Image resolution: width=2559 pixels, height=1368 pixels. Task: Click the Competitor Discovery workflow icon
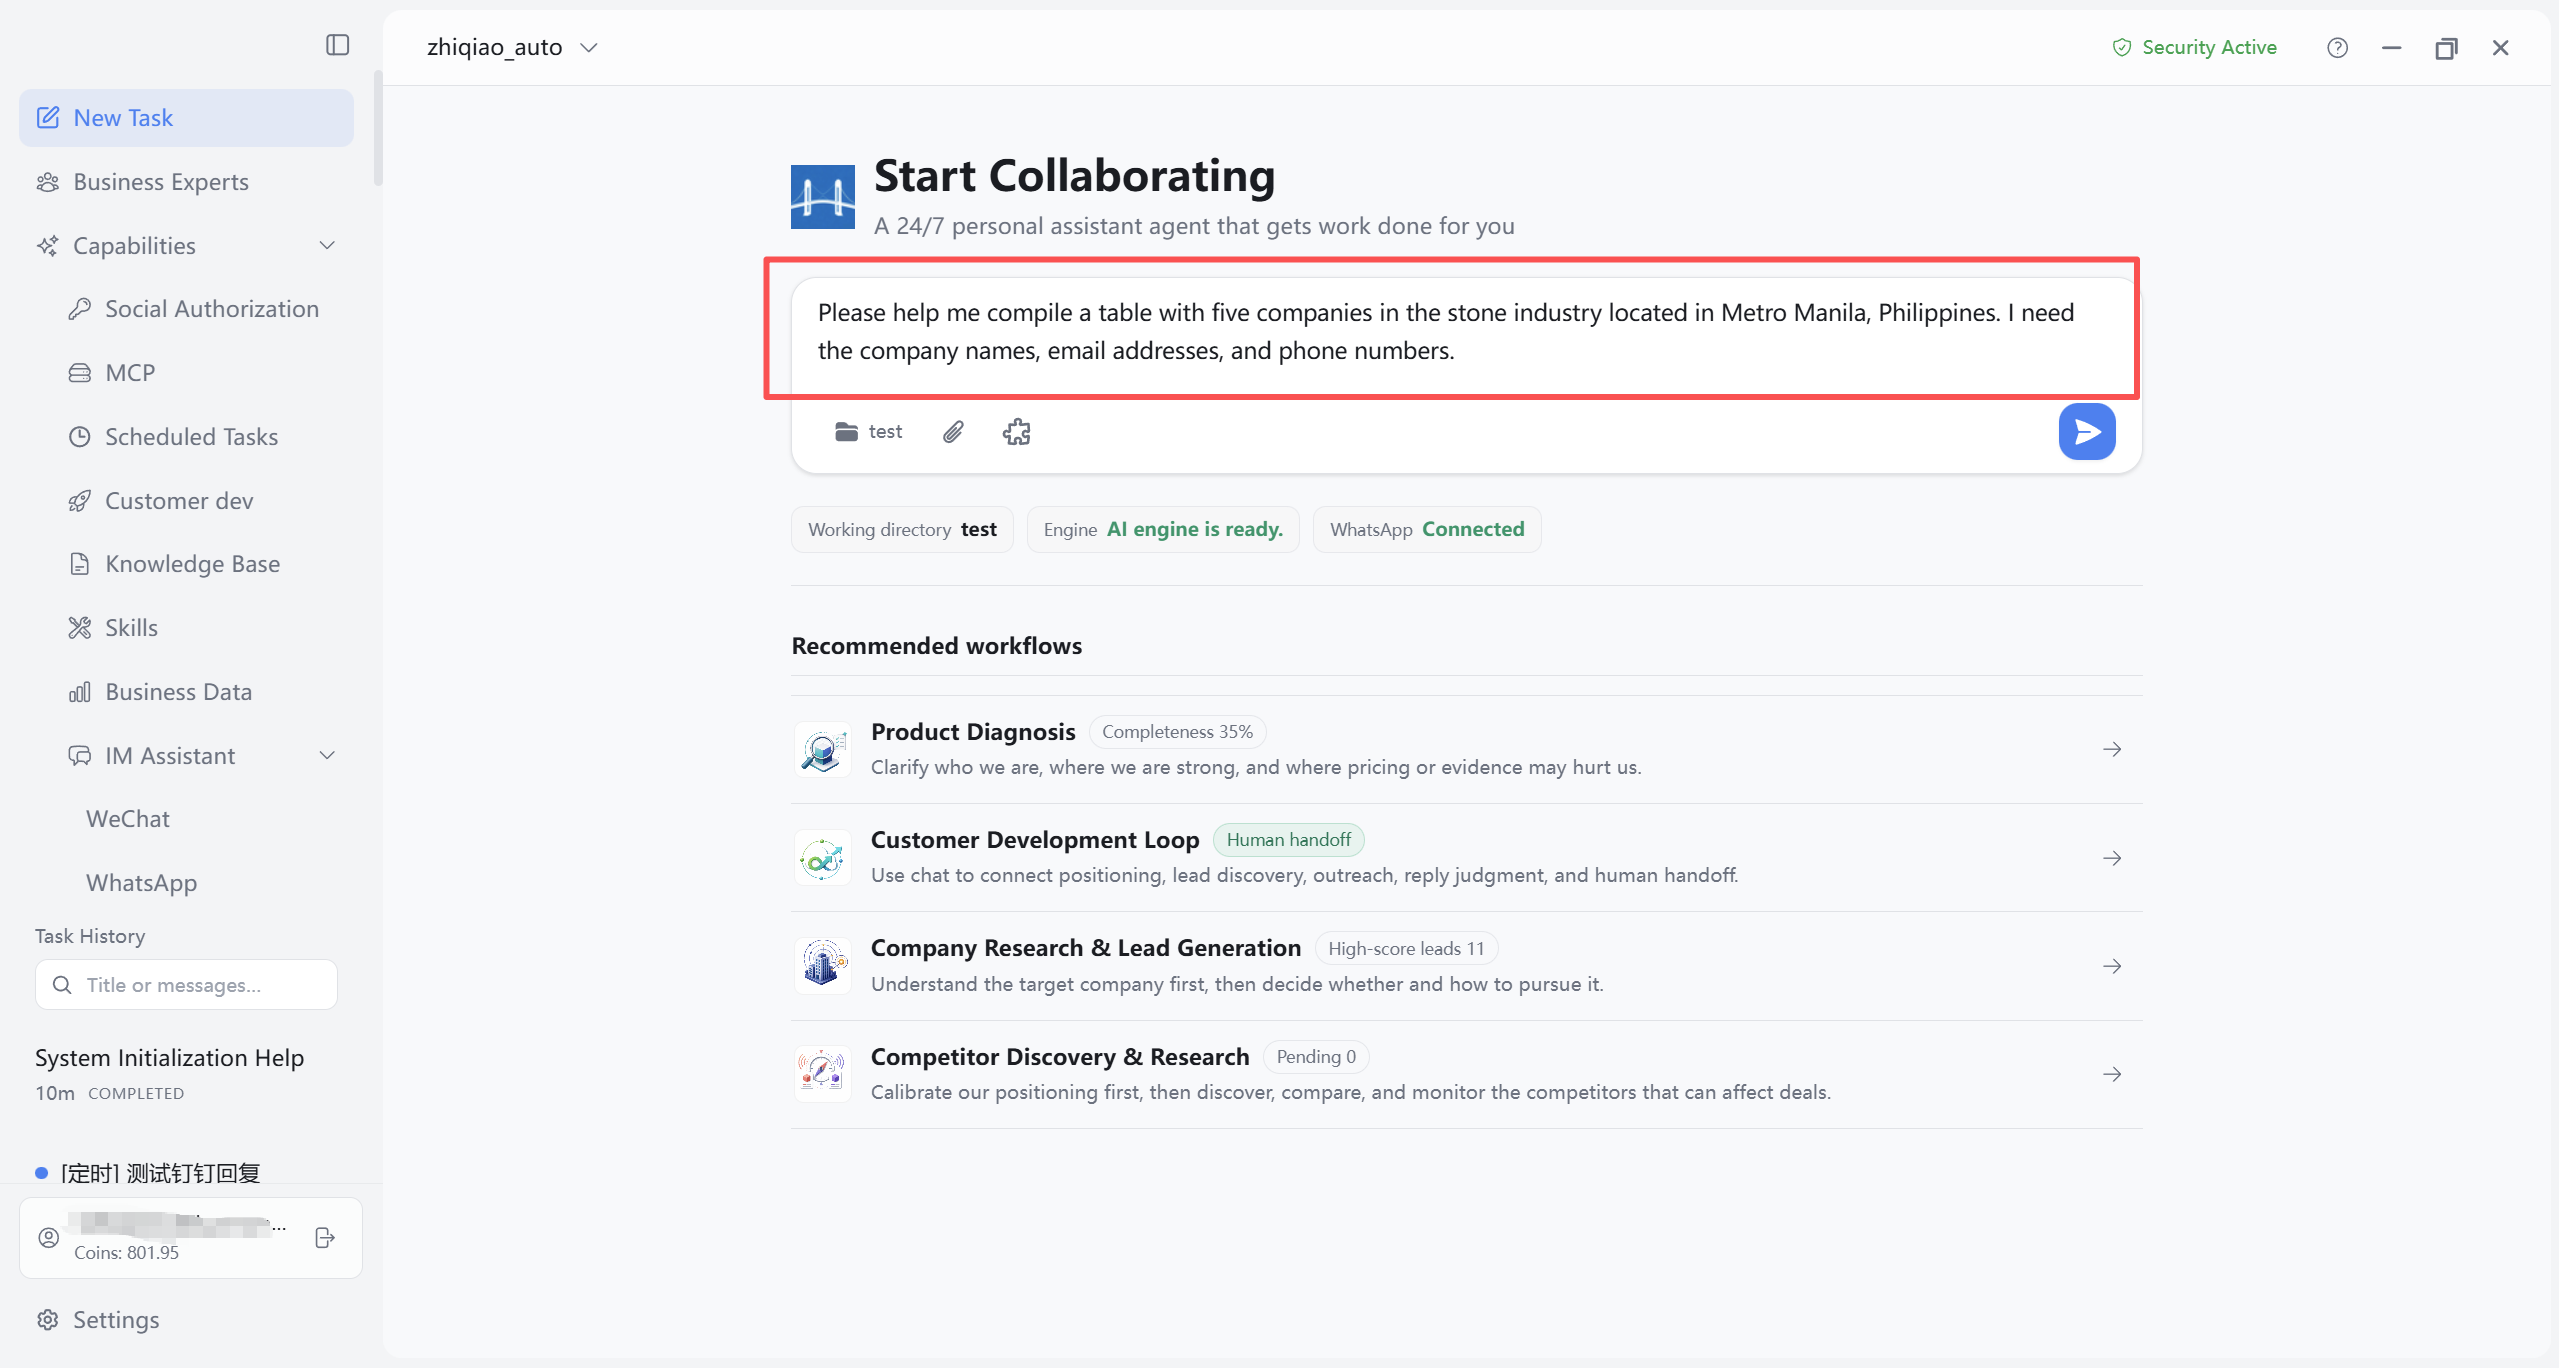pyautogui.click(x=822, y=1073)
